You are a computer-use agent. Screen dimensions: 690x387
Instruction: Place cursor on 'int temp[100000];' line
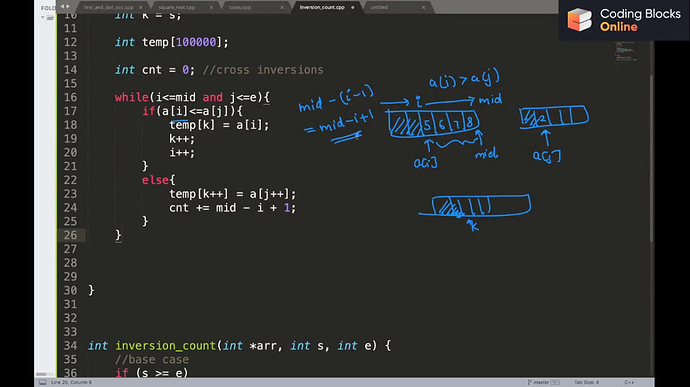click(172, 42)
